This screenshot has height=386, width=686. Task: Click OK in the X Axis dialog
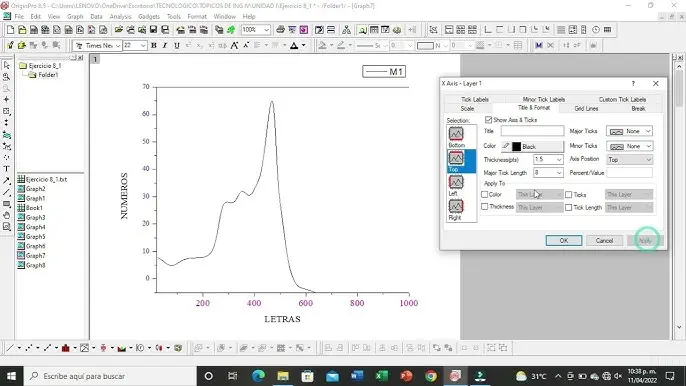564,241
